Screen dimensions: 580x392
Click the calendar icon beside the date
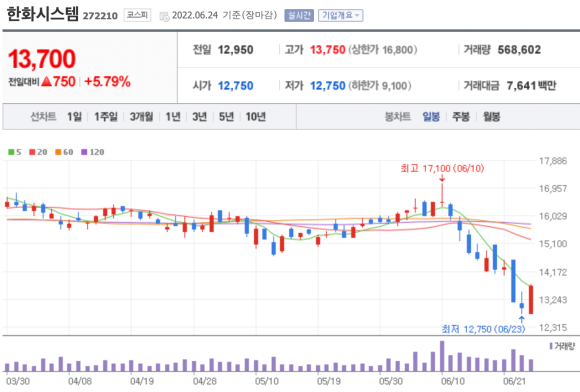point(164,16)
